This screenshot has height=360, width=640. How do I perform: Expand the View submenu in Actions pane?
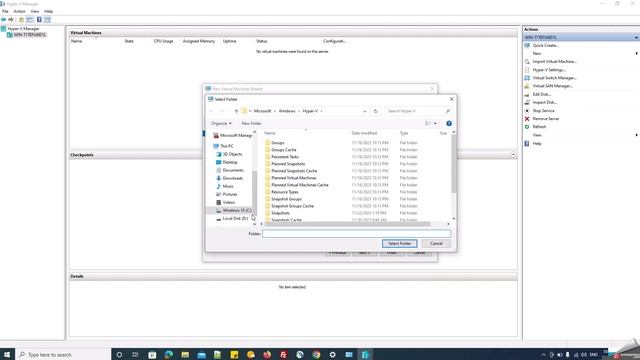tap(636, 135)
